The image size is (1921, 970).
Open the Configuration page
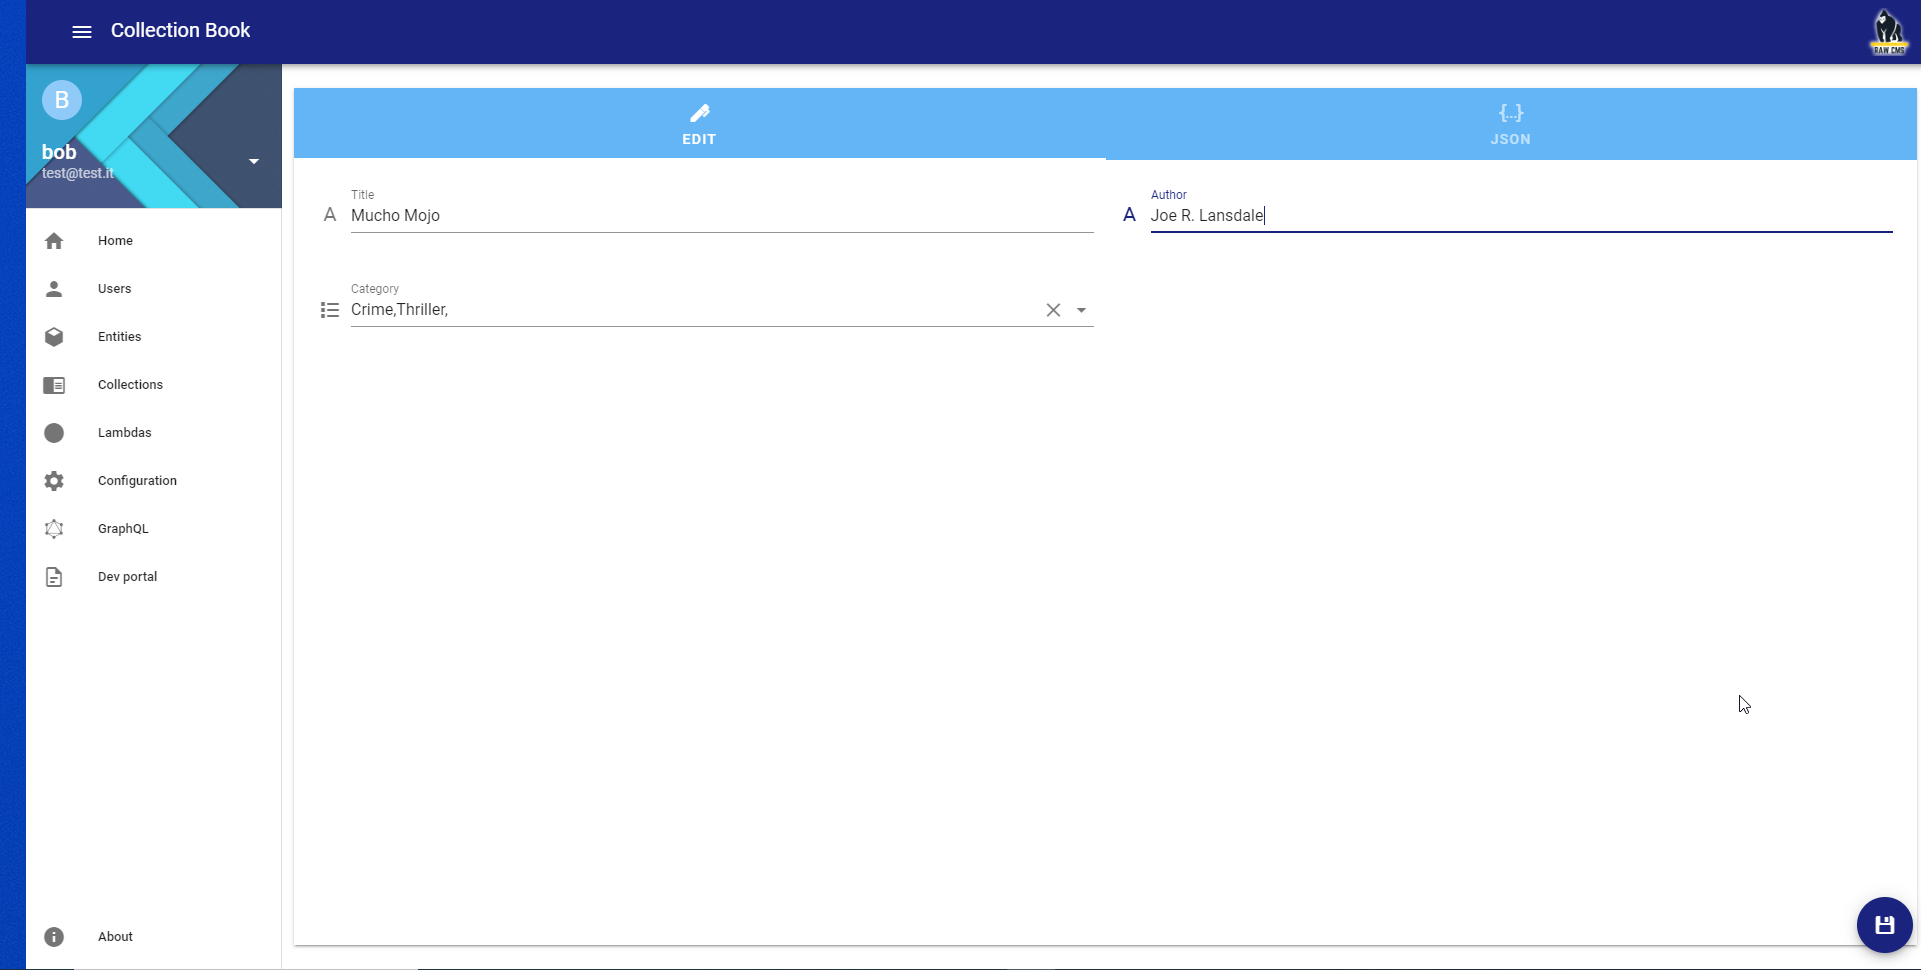pos(154,481)
